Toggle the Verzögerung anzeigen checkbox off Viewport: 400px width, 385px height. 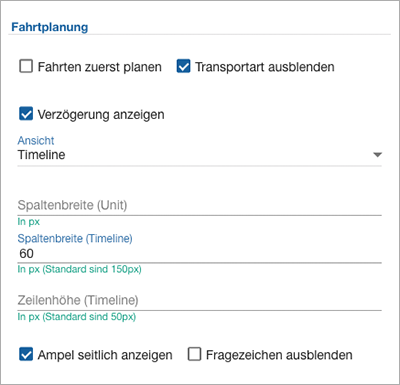pos(26,114)
